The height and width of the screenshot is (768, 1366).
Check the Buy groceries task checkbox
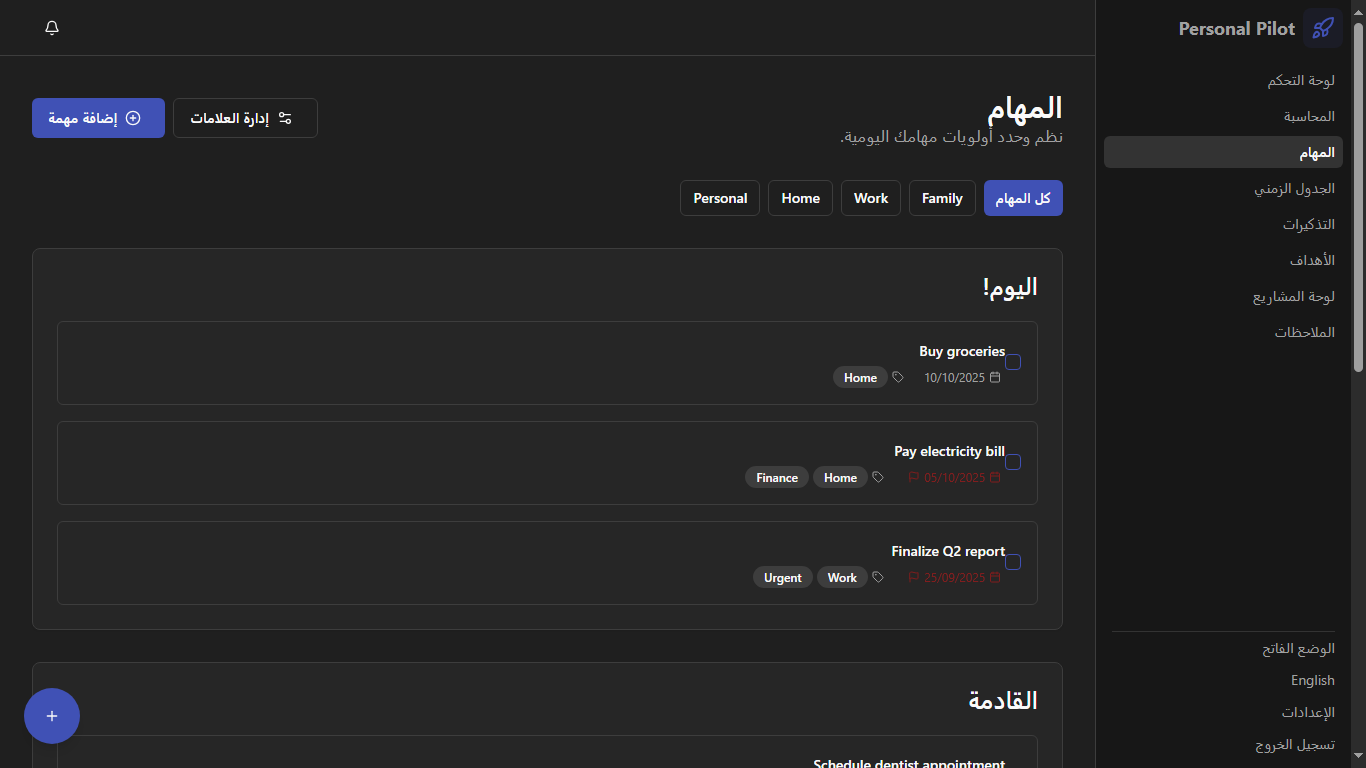click(1013, 362)
